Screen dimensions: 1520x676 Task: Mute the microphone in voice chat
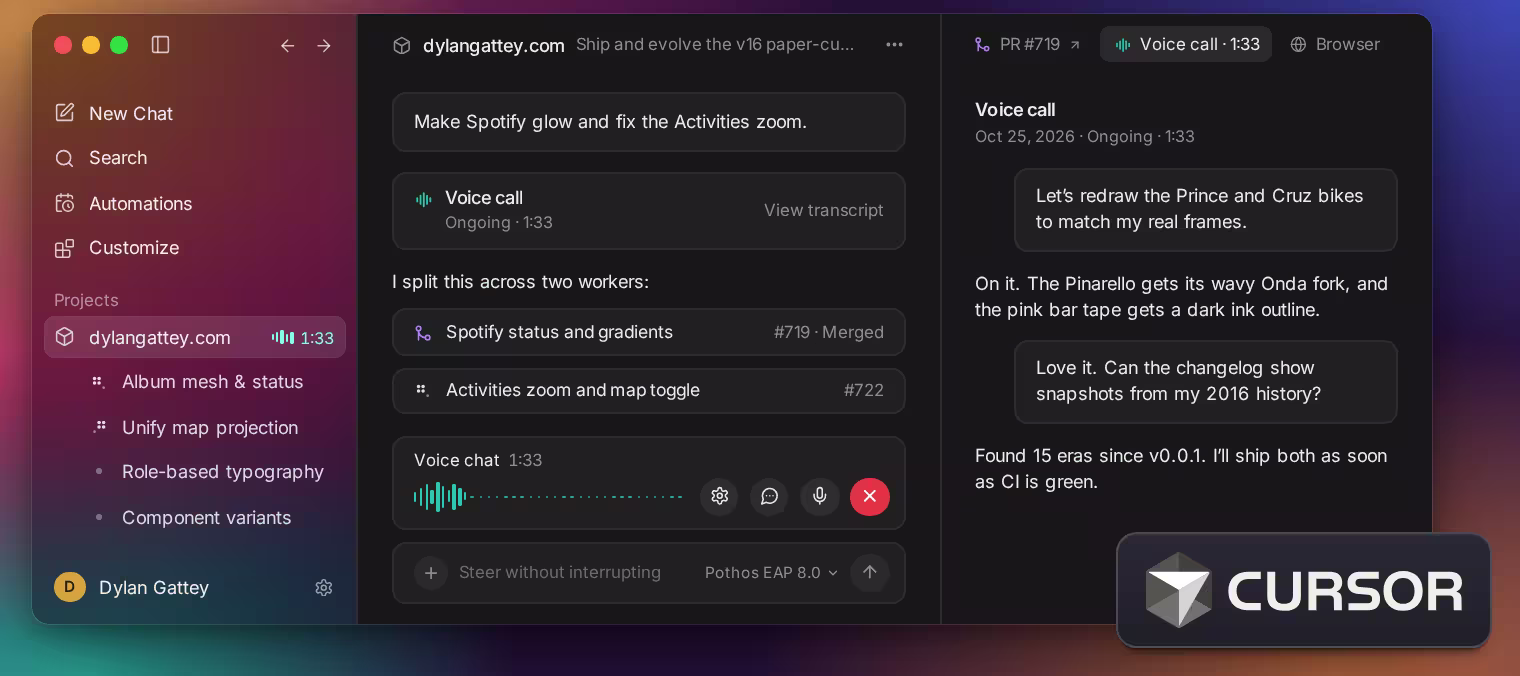tap(820, 496)
